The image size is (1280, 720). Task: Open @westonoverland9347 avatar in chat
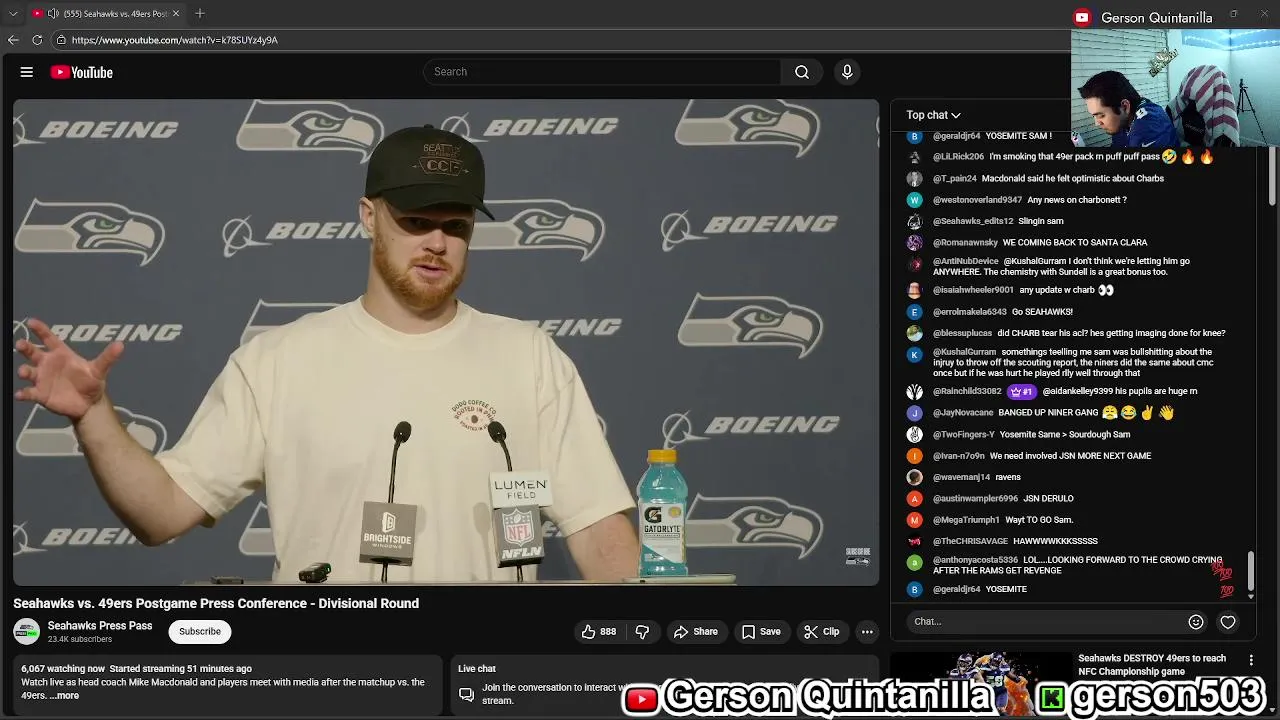point(914,200)
